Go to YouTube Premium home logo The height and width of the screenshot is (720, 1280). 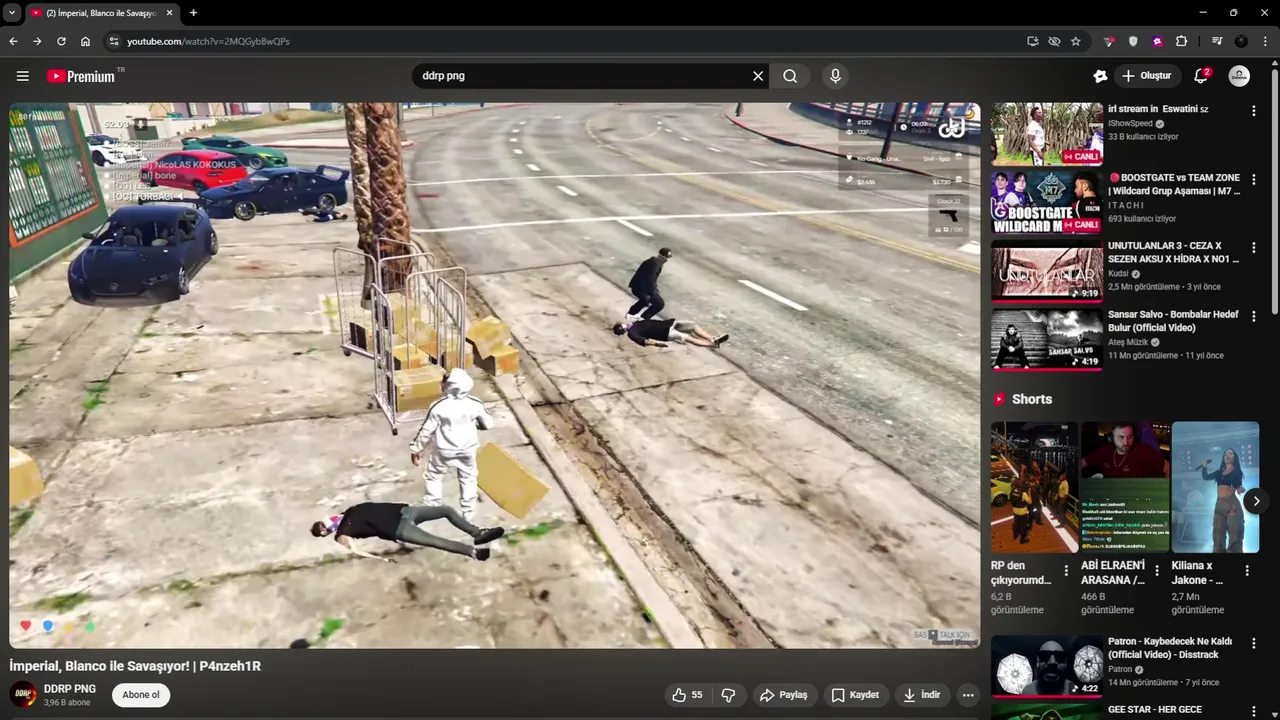pos(81,76)
